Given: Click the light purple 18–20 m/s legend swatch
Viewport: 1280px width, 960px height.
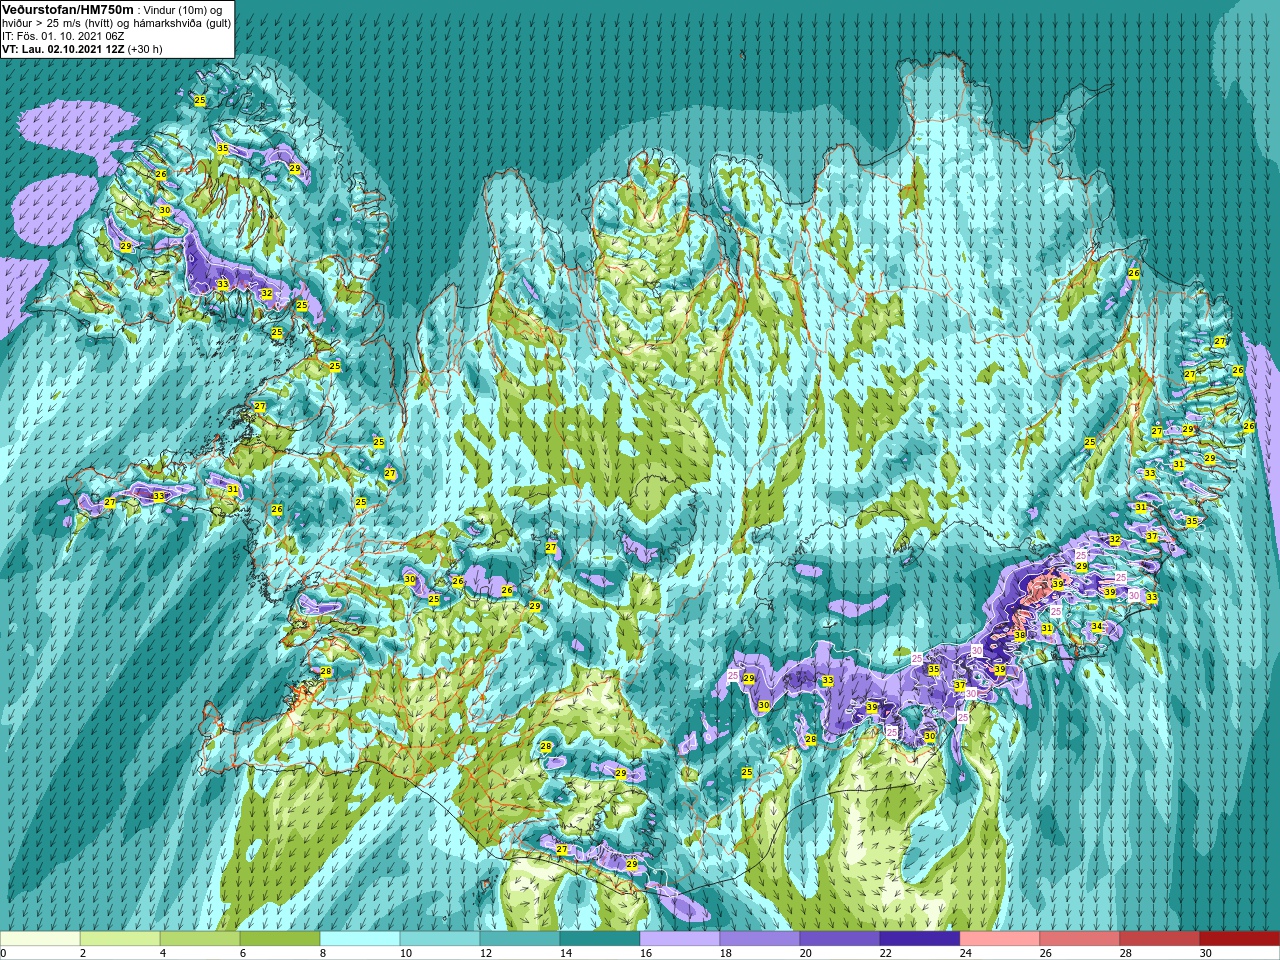Looking at the screenshot, I should point(760,939).
